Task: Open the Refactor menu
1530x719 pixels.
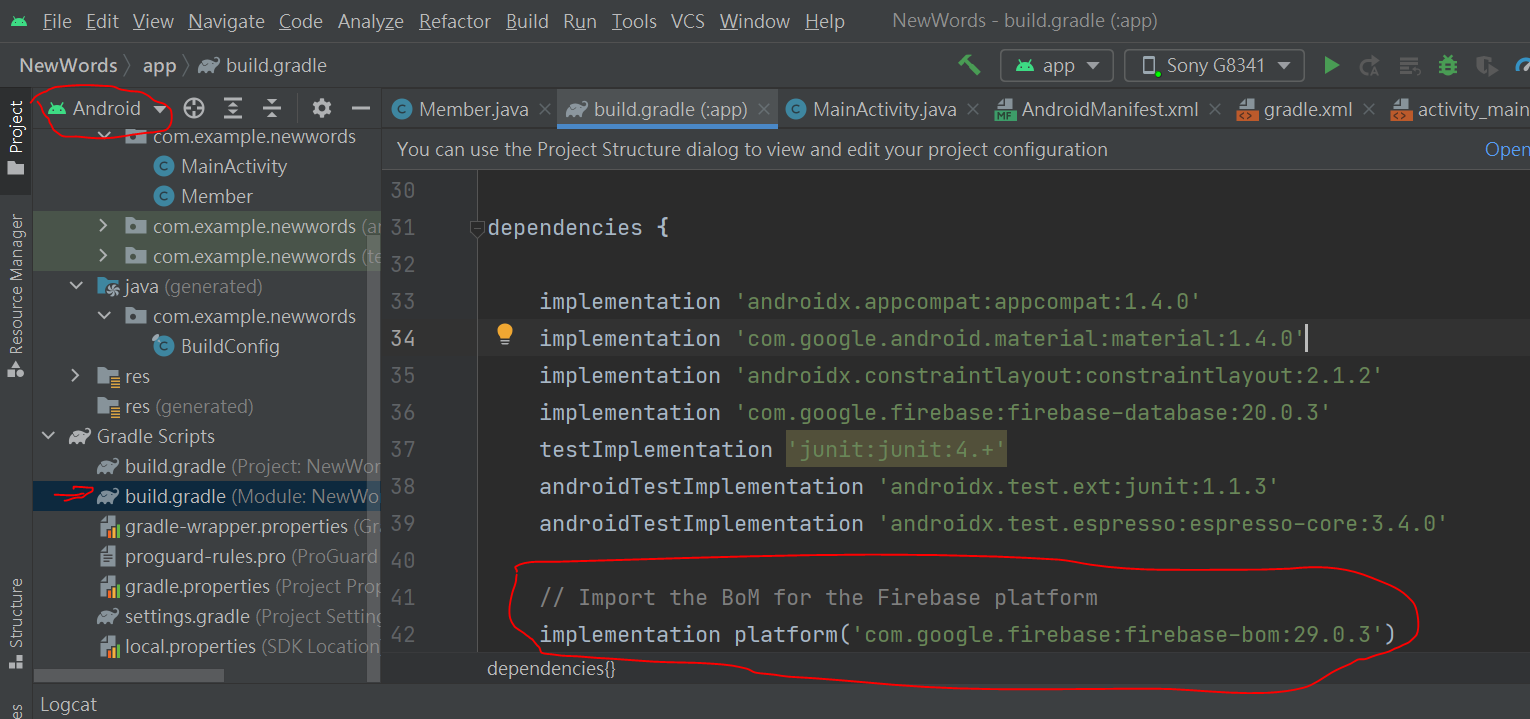Action: [x=455, y=21]
